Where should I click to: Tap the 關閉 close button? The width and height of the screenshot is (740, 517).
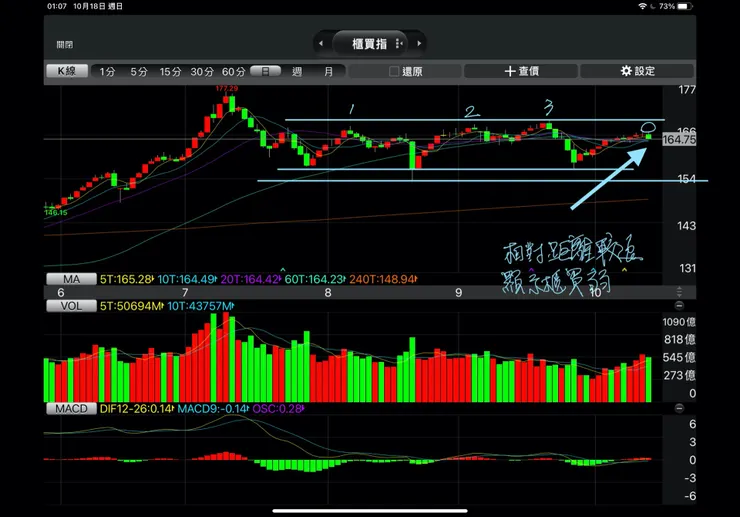tap(65, 44)
